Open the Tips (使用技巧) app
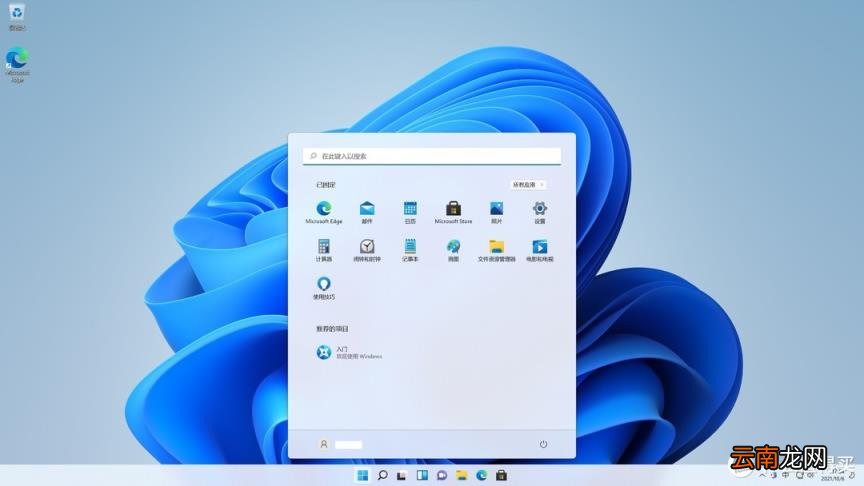This screenshot has height=486, width=864. click(323, 288)
